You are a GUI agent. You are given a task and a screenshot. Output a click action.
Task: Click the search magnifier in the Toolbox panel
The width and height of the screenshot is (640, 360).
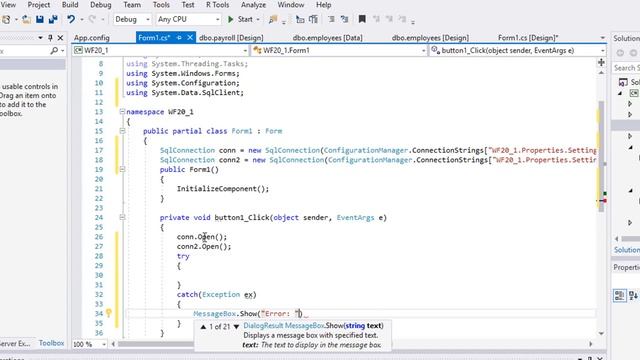point(54,51)
